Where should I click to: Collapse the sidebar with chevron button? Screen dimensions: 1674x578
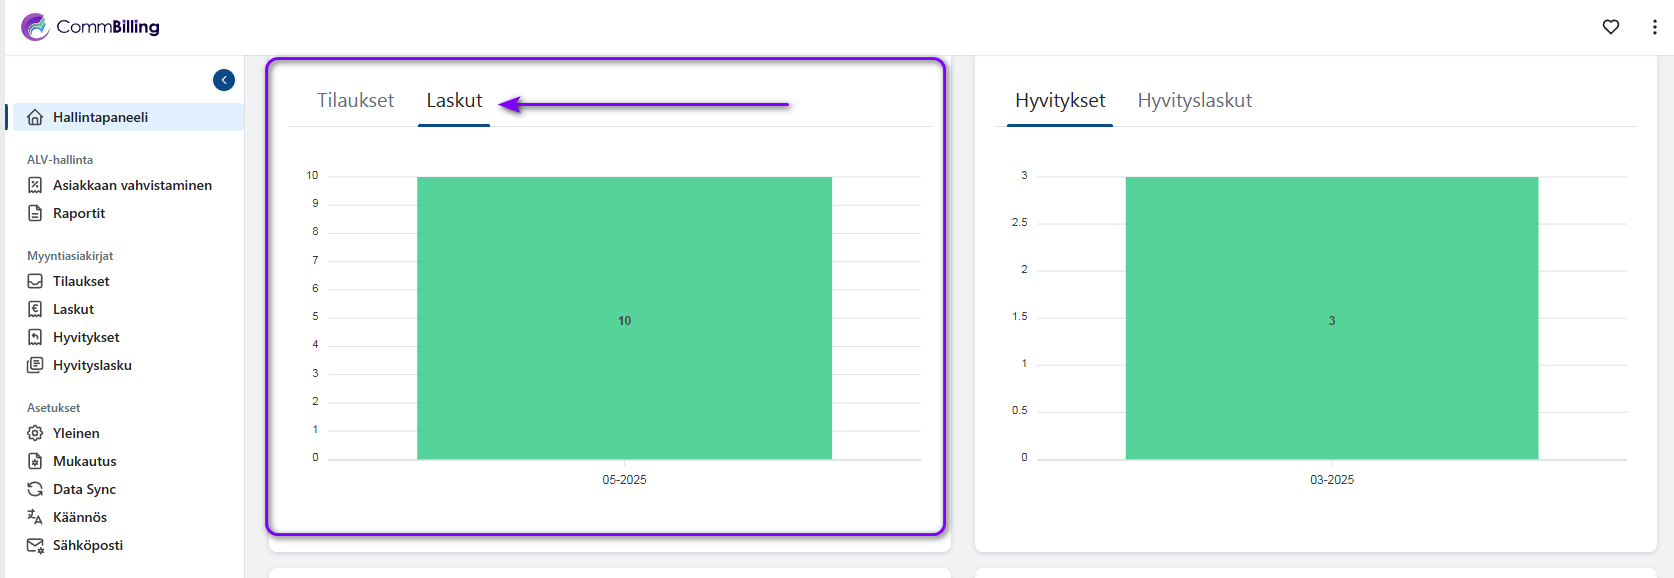(224, 80)
